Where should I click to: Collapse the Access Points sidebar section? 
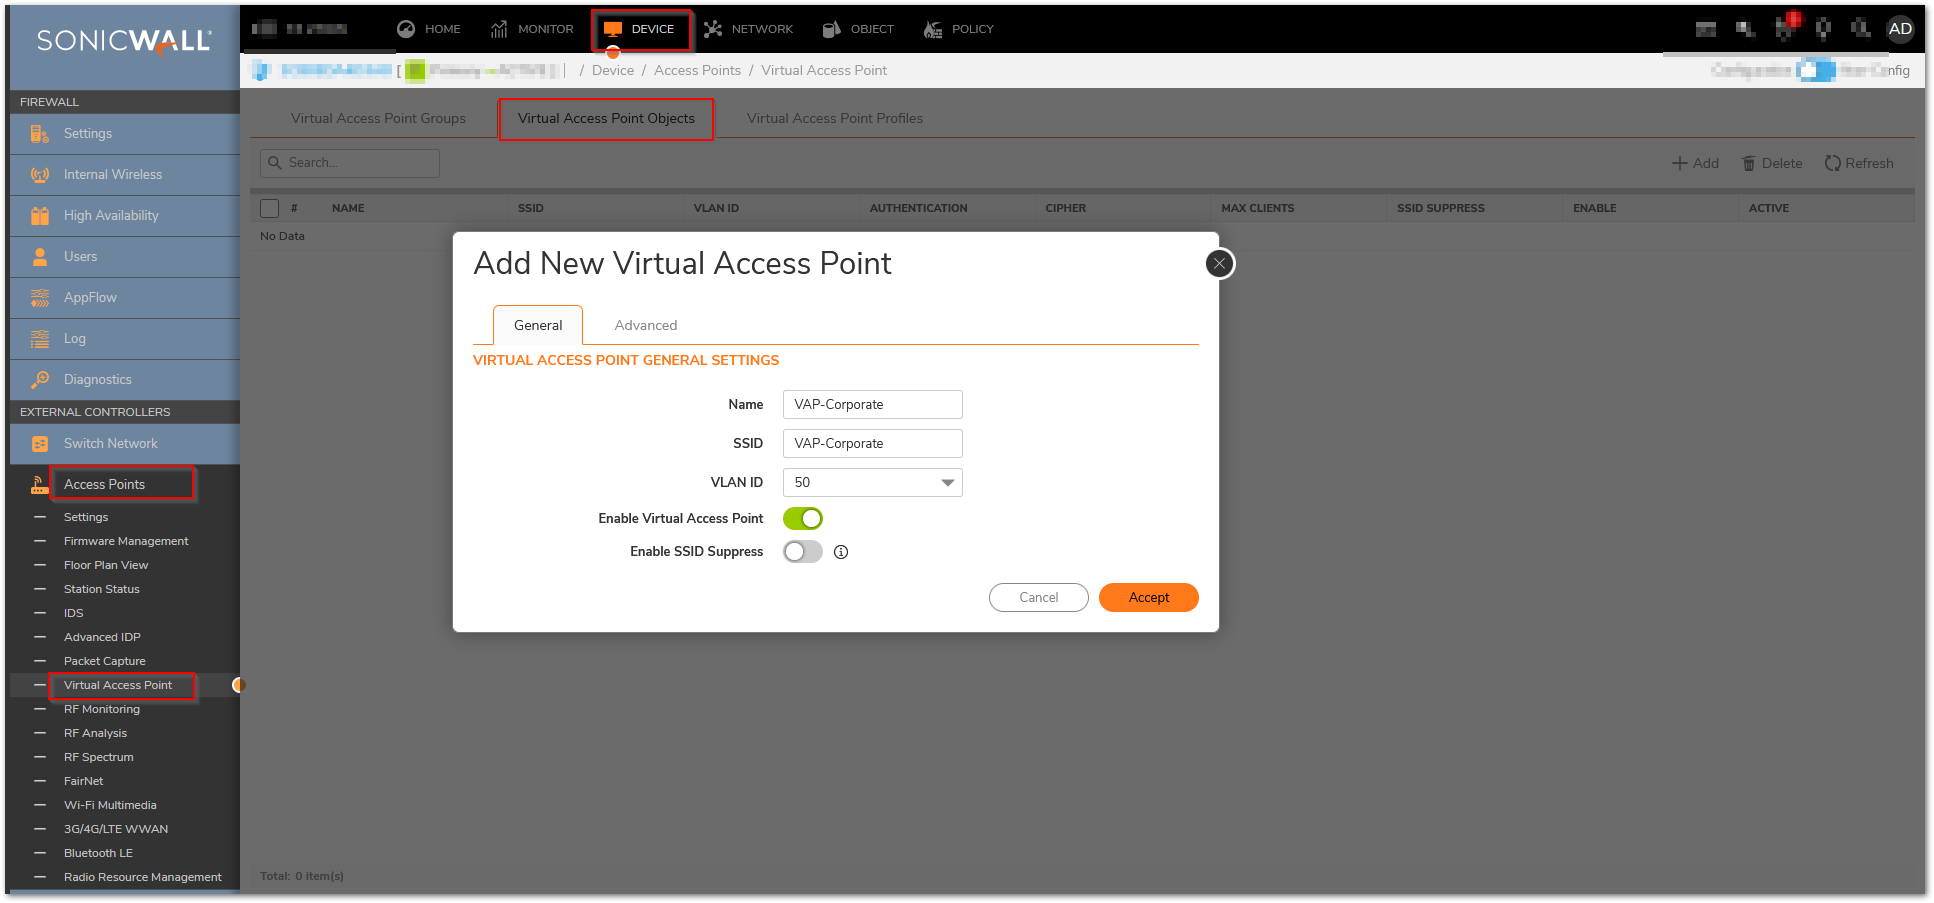pyautogui.click(x=105, y=485)
